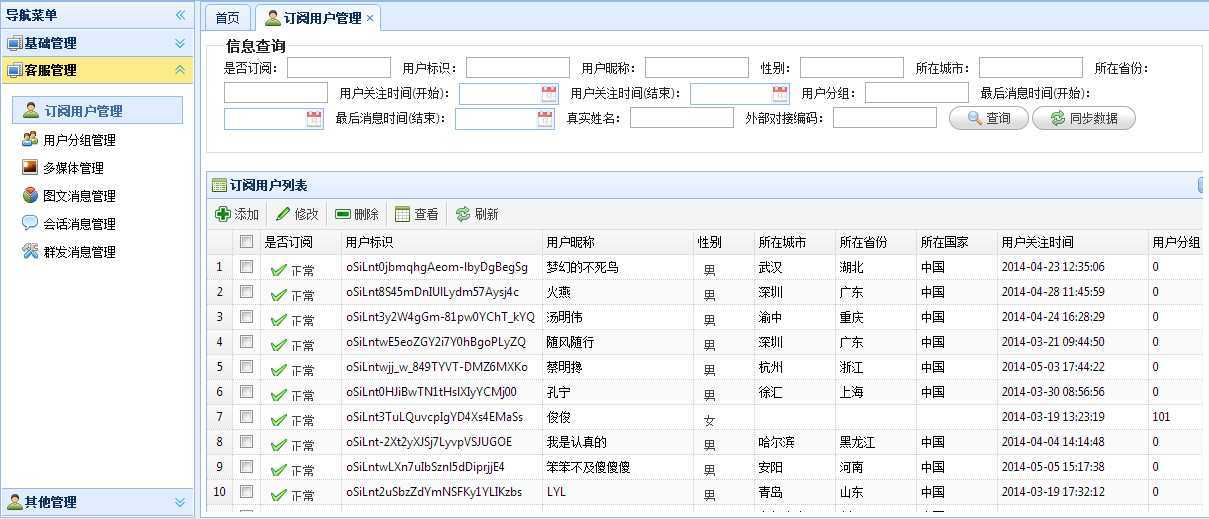The height and width of the screenshot is (519, 1209).
Task: Click the 图文消息管理 colorful icon
Action: tap(30, 195)
